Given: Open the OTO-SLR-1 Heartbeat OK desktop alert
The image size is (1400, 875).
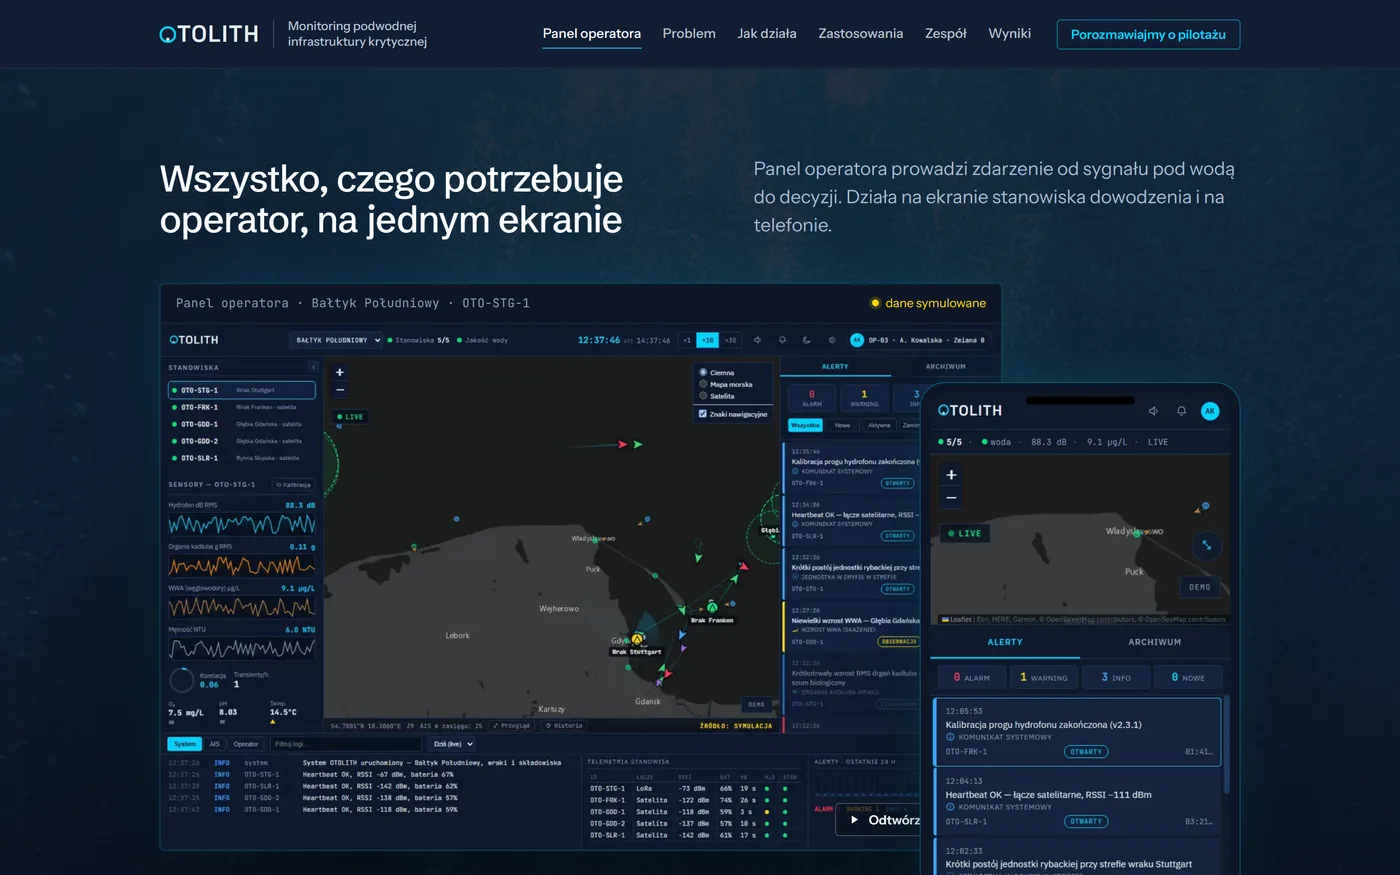Looking at the screenshot, I should pyautogui.click(x=852, y=520).
